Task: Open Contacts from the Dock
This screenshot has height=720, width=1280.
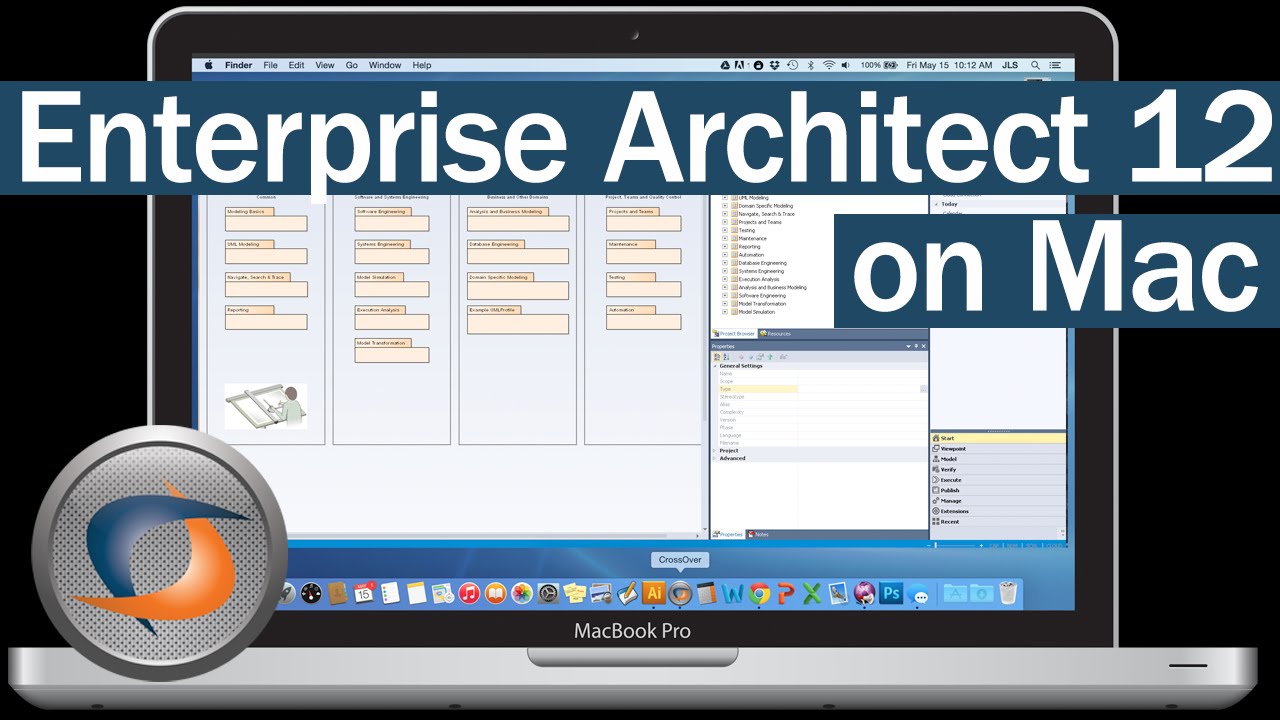Action: click(x=337, y=593)
